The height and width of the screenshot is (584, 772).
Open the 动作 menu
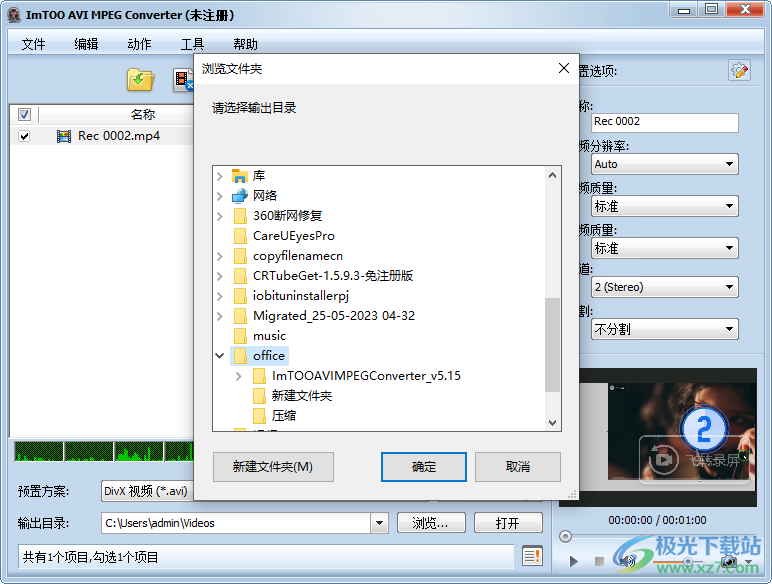coord(139,44)
